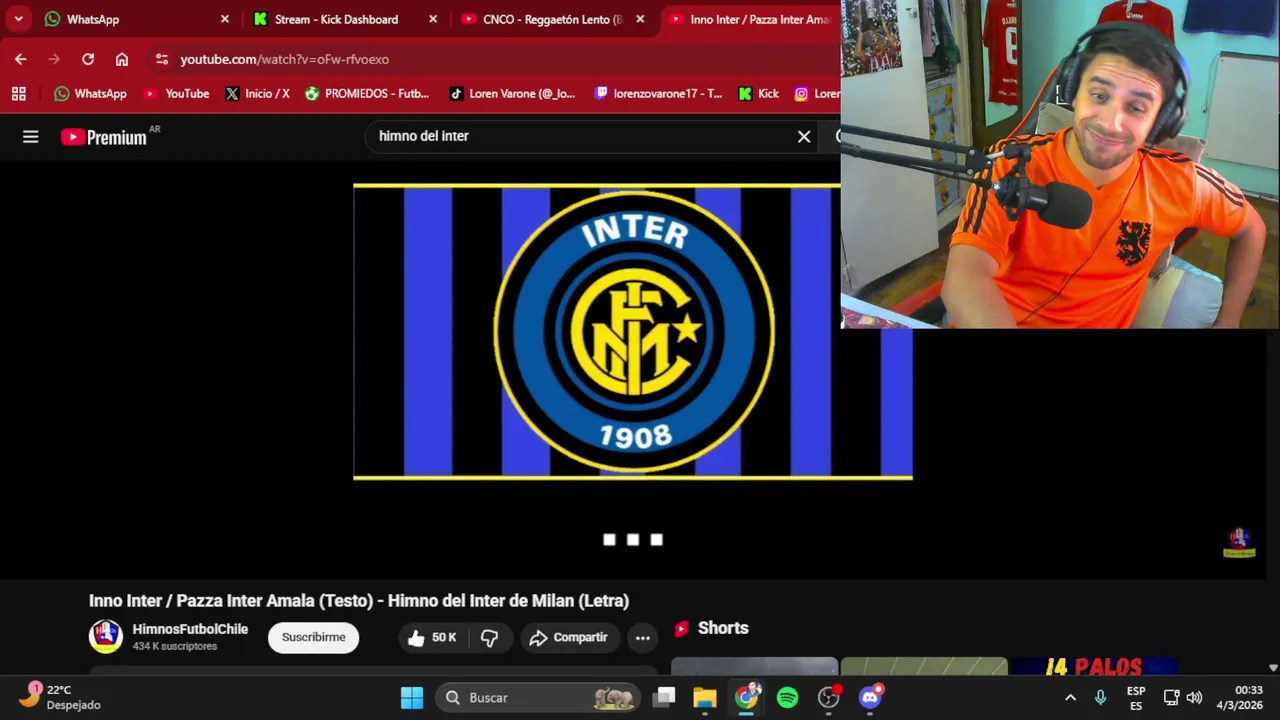The width and height of the screenshot is (1280, 720).
Task: Switch to CNCO - Reggaetón Lento tab
Action: [x=552, y=19]
